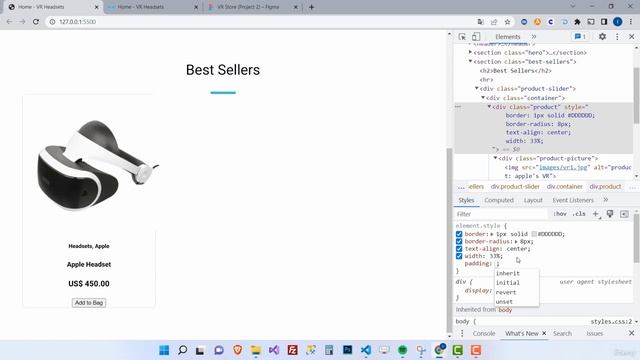Open File Explorer from the taskbar

click(256, 350)
